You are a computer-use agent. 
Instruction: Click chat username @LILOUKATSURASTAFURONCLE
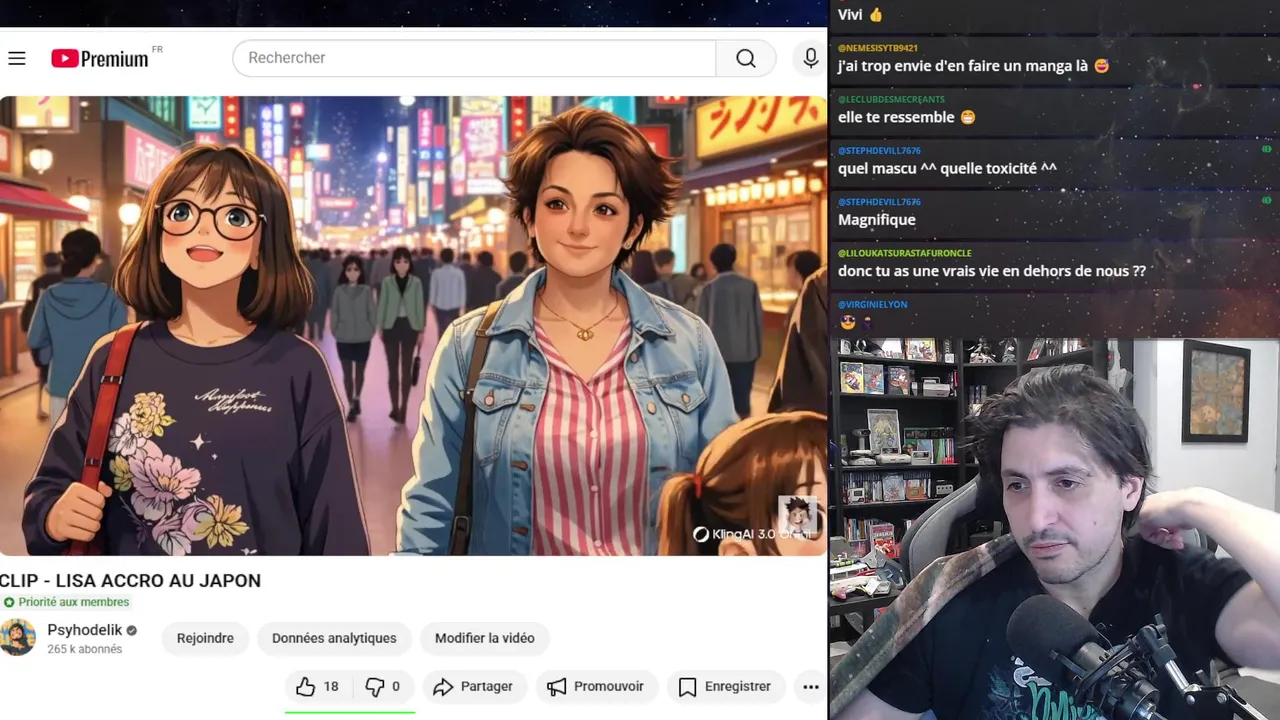coord(904,253)
